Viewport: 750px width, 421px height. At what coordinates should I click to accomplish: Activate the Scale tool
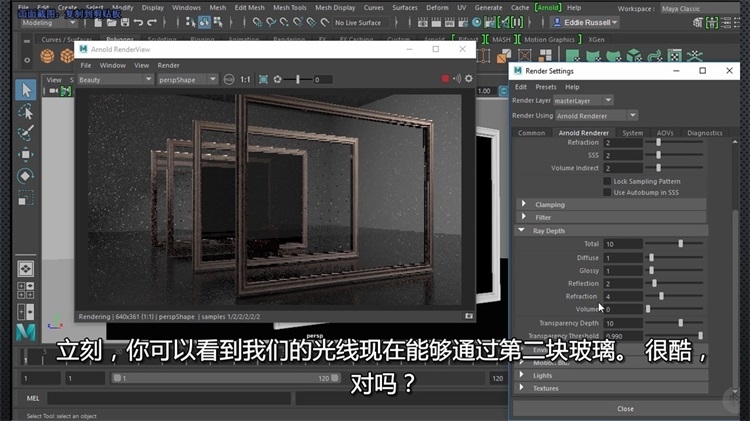26,198
